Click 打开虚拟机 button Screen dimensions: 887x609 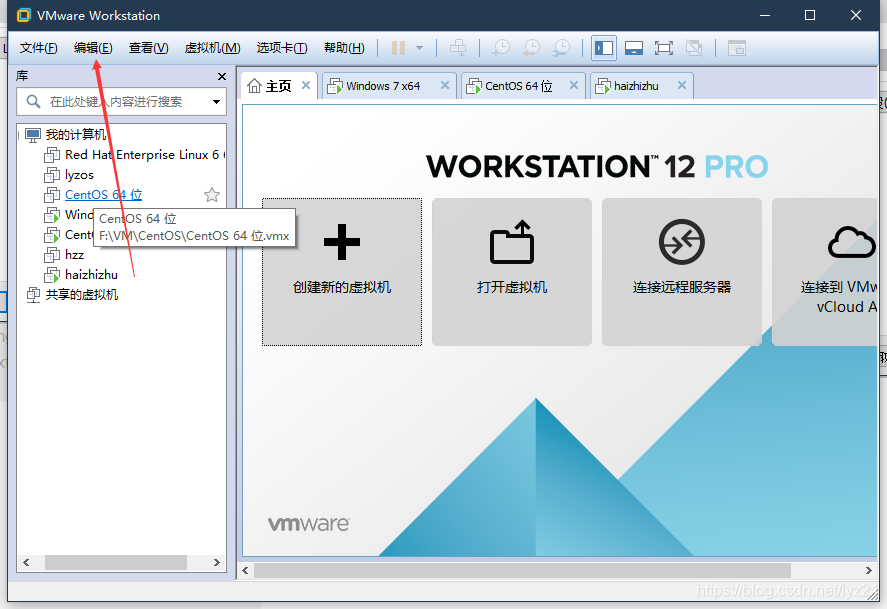(512, 271)
